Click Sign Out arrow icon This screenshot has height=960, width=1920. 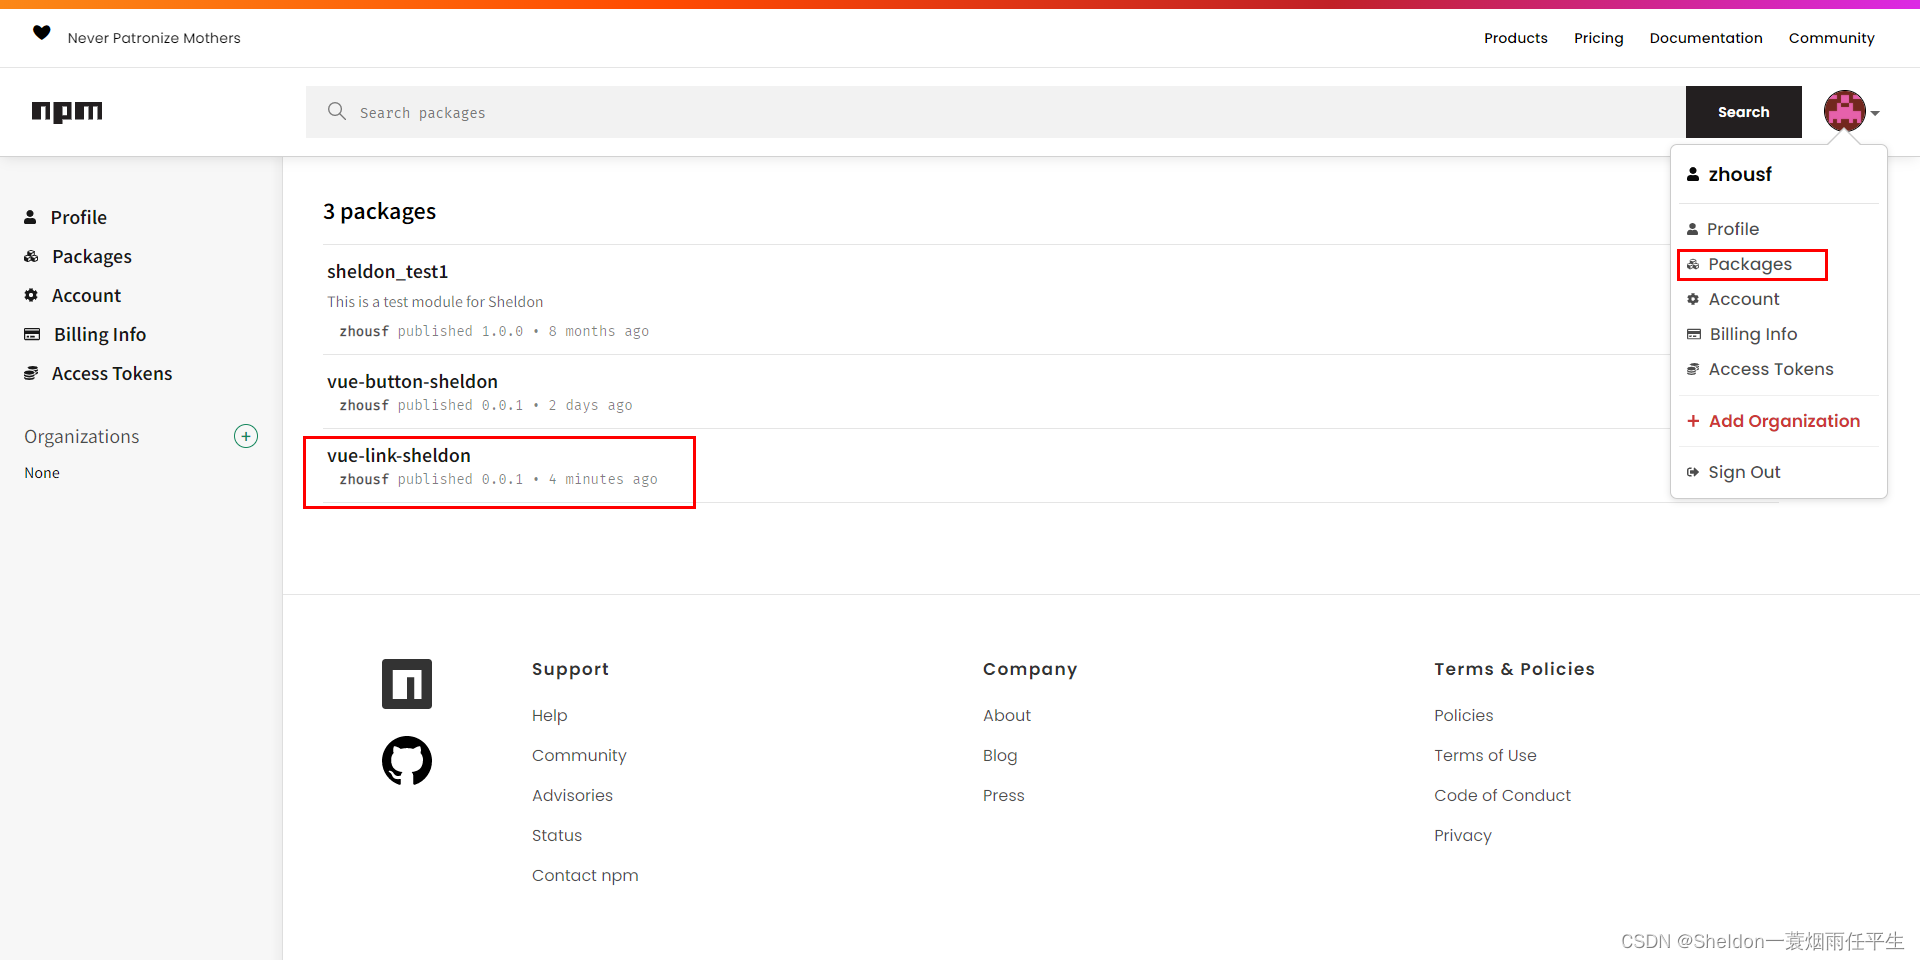[1693, 472]
